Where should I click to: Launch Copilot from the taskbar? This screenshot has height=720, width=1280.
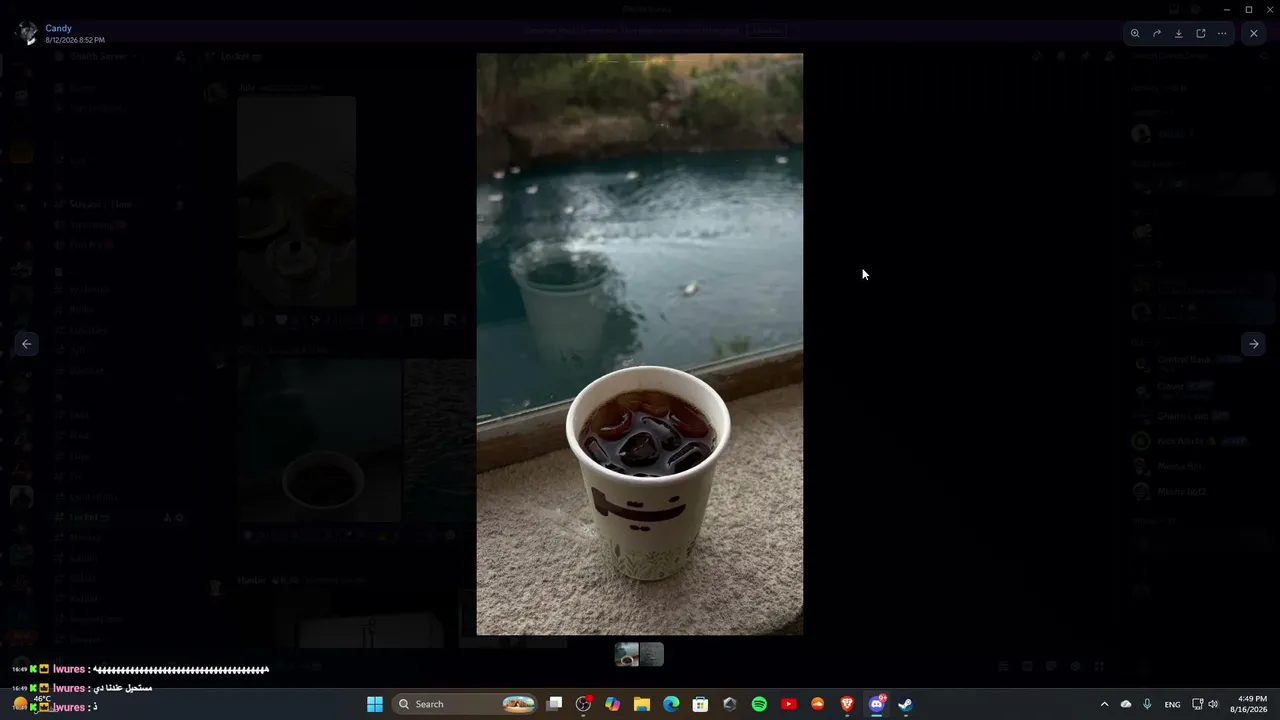point(613,704)
